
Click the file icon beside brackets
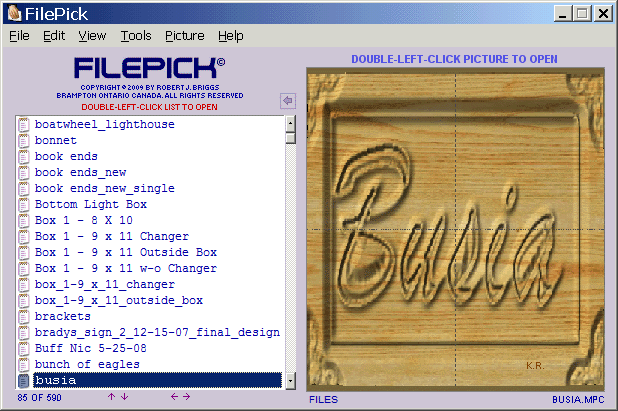(24, 316)
